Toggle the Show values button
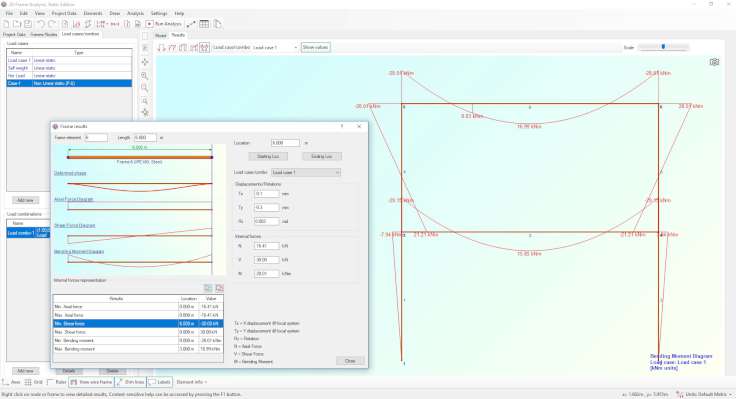Image resolution: width=736 pixels, height=399 pixels. pos(315,47)
